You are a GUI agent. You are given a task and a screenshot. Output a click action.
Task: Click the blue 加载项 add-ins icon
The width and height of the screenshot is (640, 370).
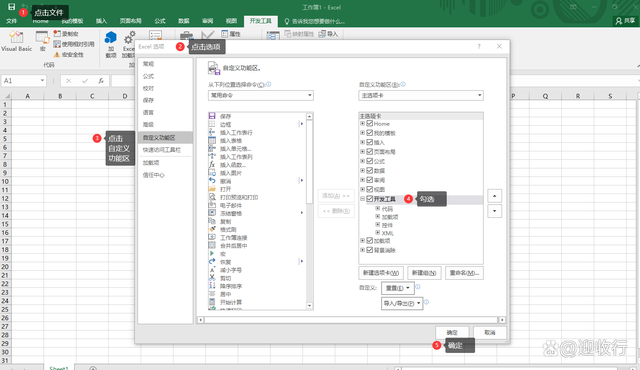[111, 38]
